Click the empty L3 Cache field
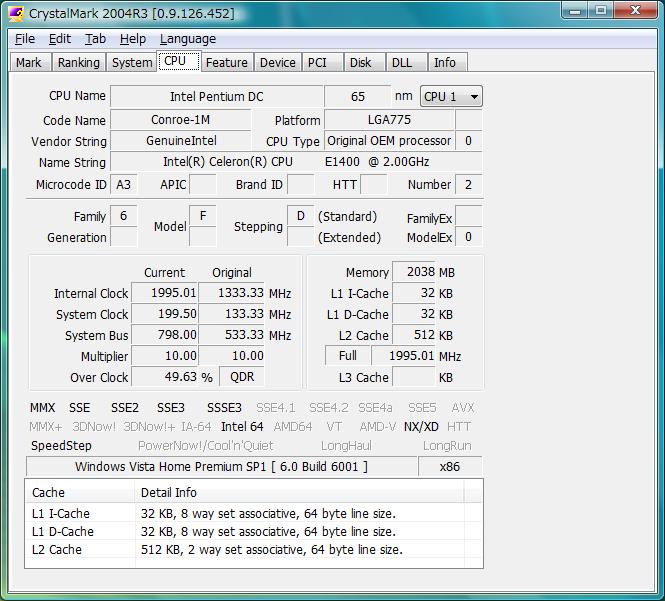 414,377
